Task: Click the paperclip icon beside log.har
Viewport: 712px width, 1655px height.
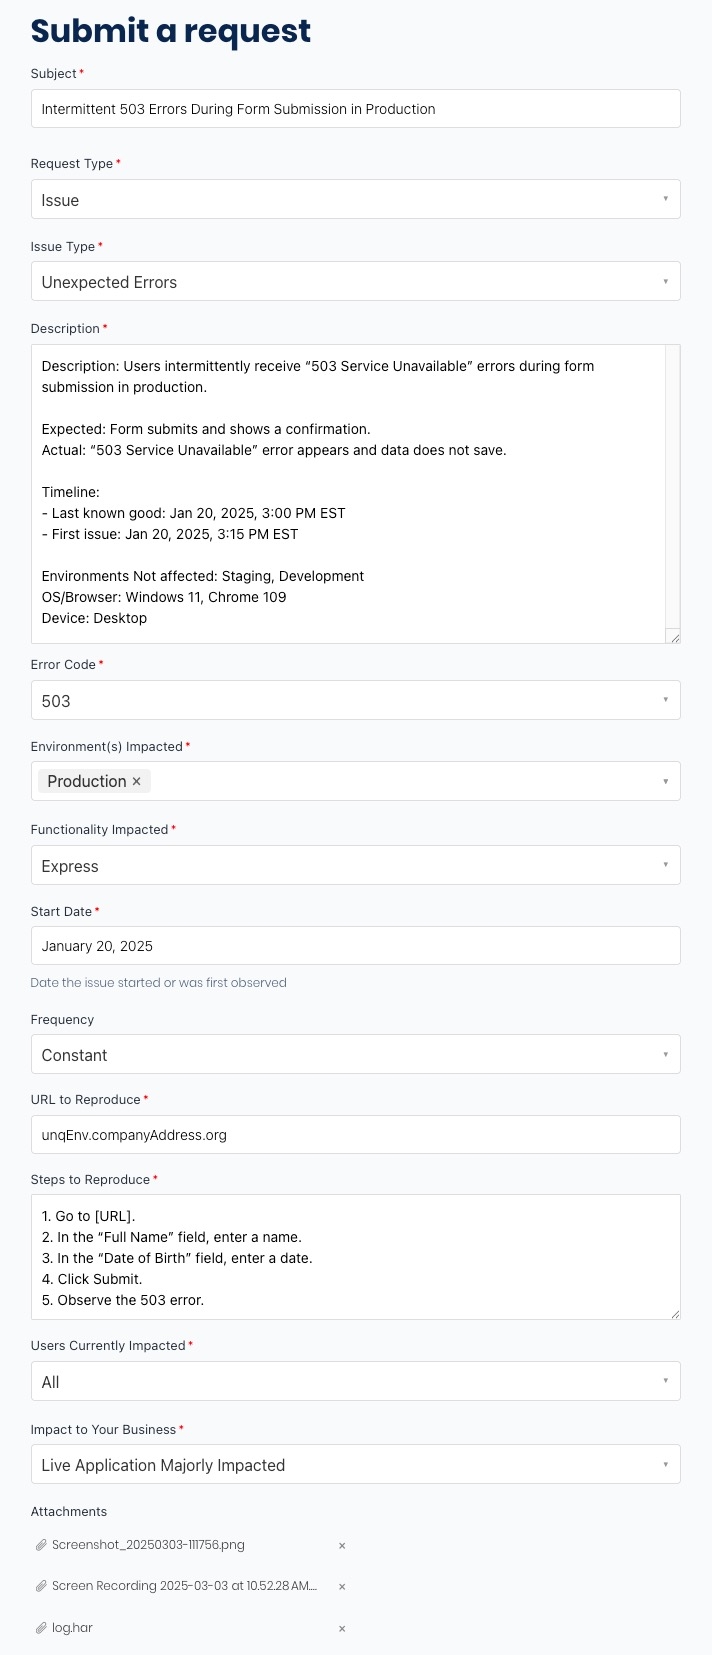Action: (41, 1628)
